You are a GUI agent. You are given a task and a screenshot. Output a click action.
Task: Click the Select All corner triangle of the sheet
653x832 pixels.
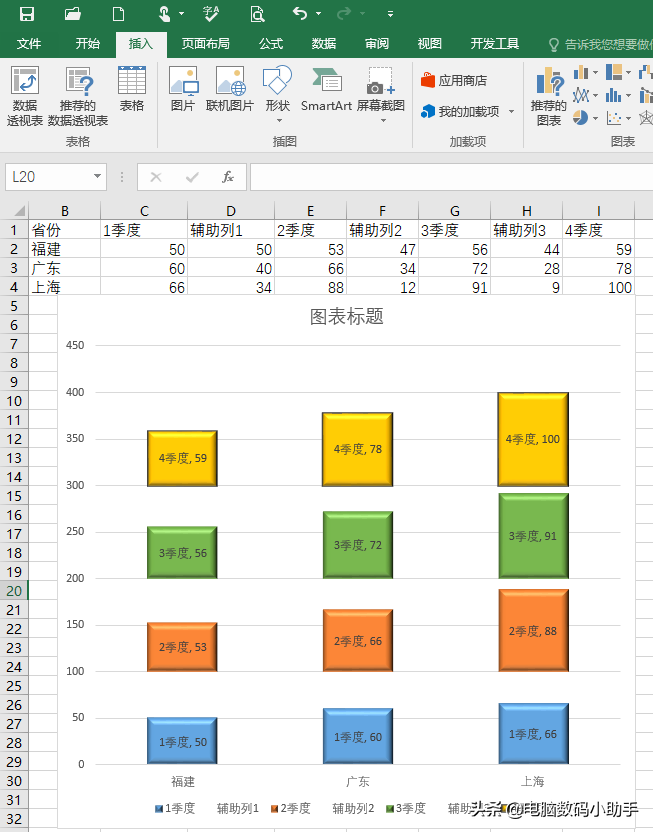click(x=19, y=211)
